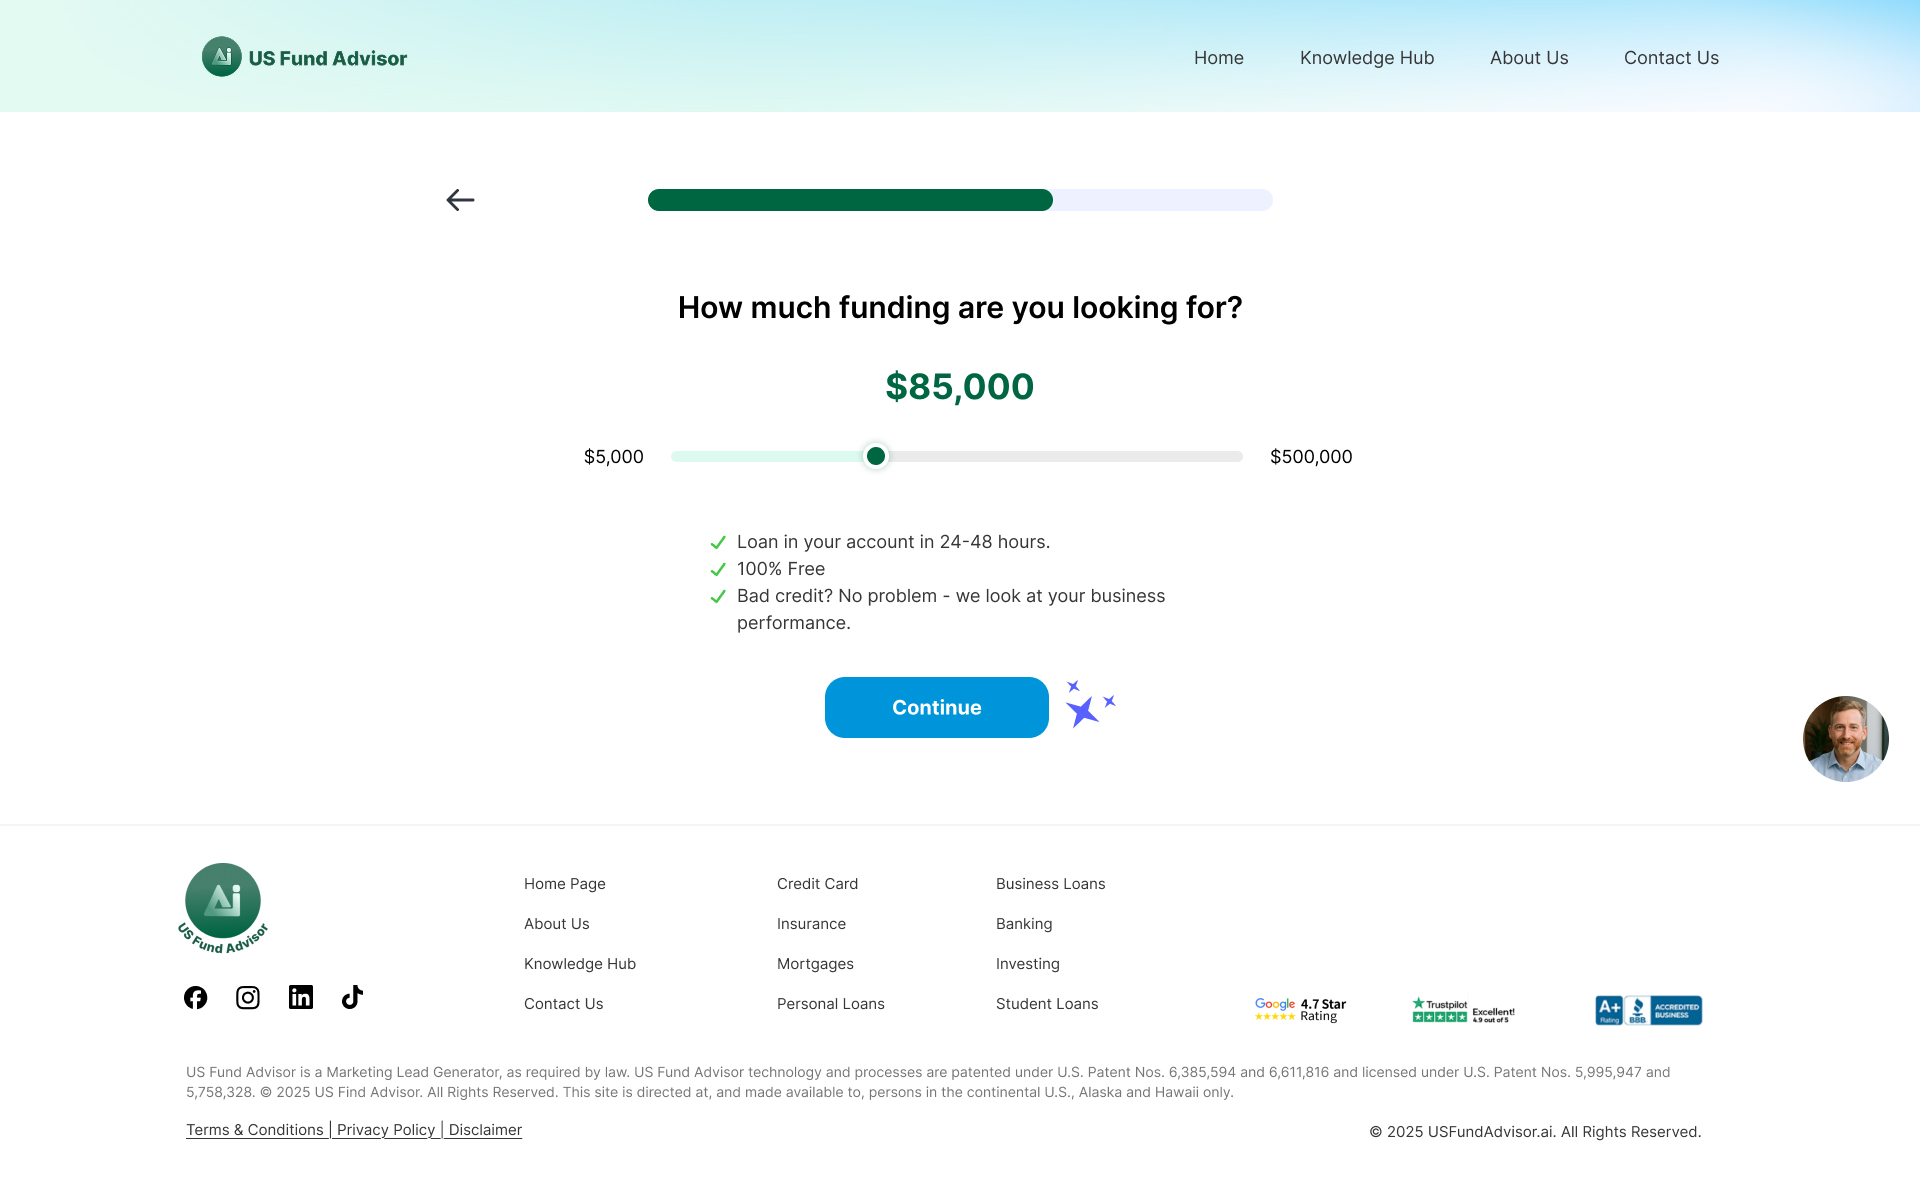The image size is (1920, 1204).
Task: Open the Terms & Conditions link
Action: pyautogui.click(x=255, y=1130)
